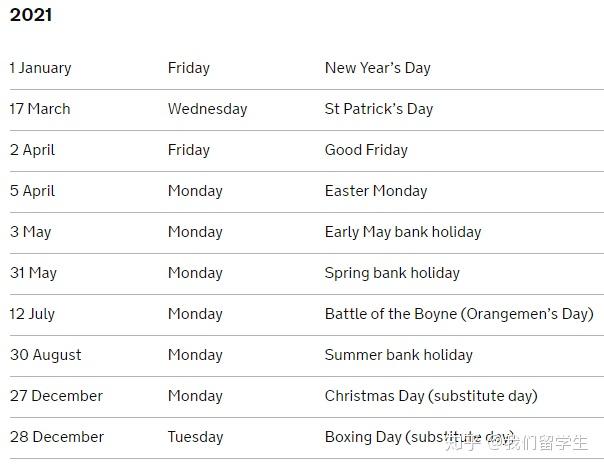Click the 2021 heading
The height and width of the screenshot is (467, 604).
(x=31, y=15)
